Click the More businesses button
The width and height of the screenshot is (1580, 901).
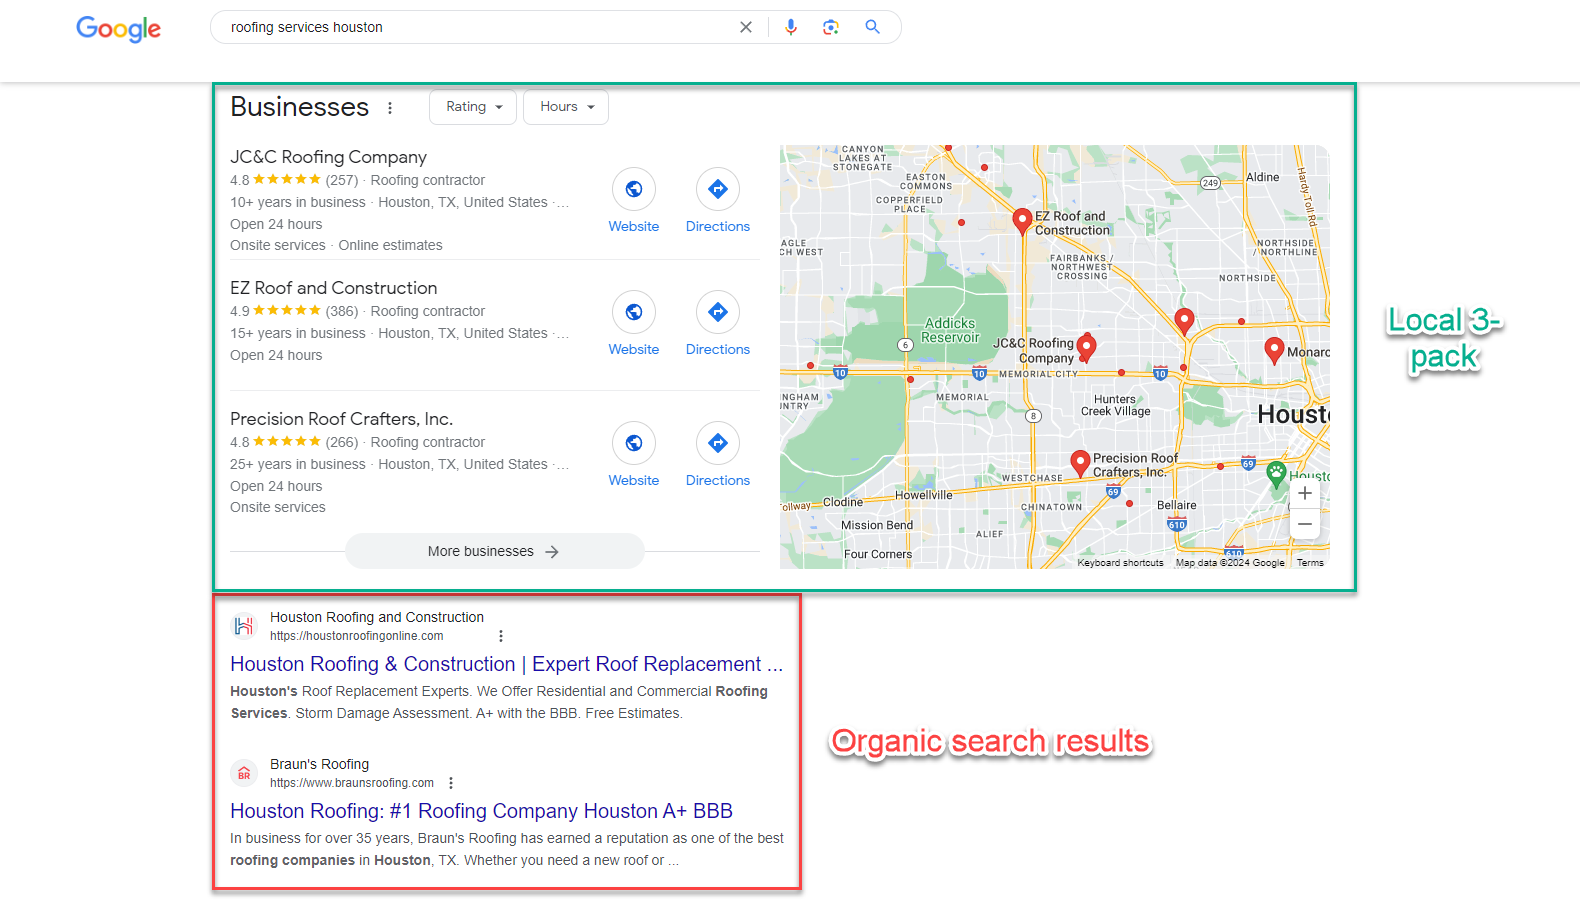[x=495, y=551]
